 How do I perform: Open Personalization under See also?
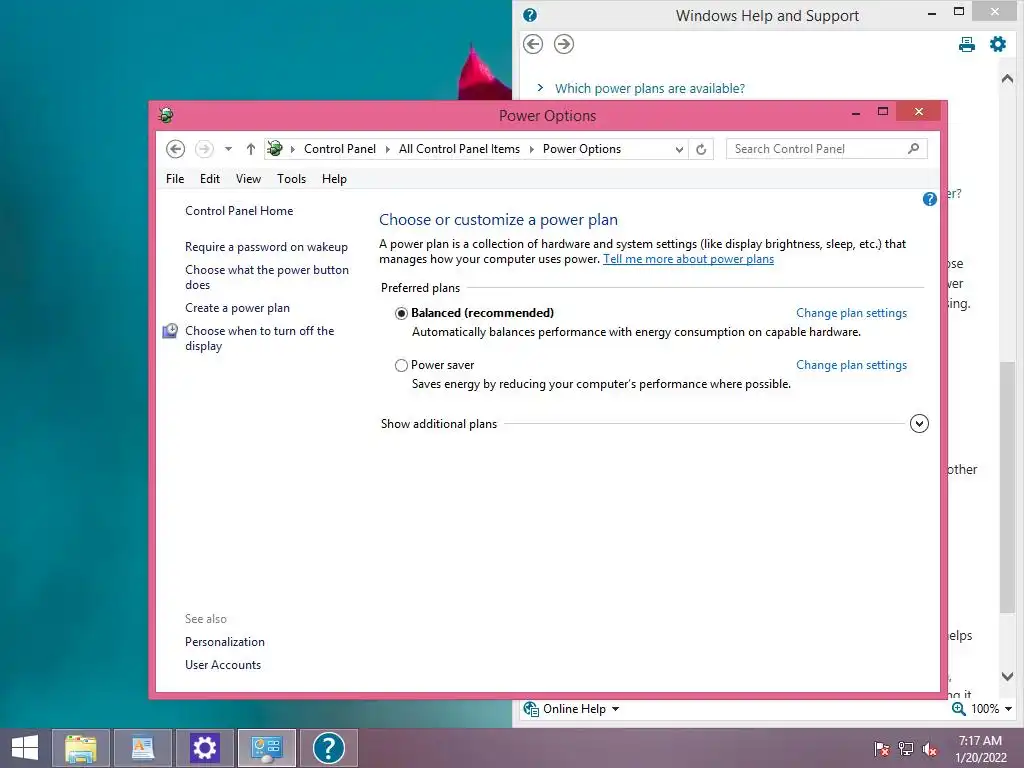pyautogui.click(x=225, y=642)
